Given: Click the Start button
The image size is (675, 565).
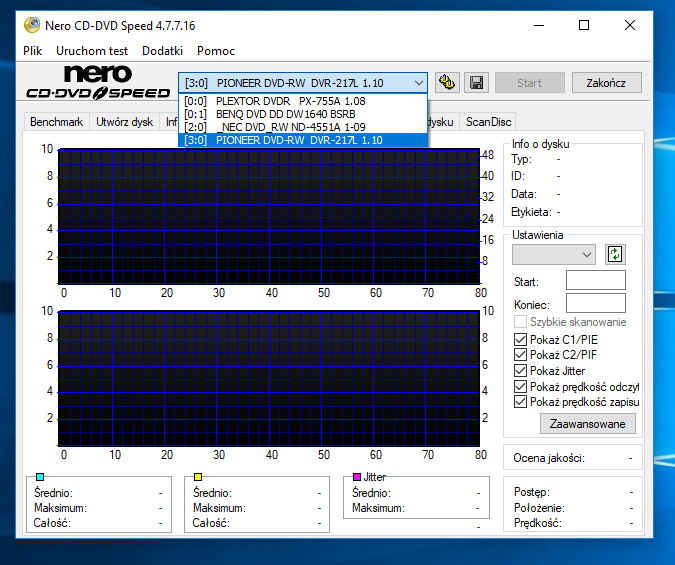Looking at the screenshot, I should [x=529, y=83].
